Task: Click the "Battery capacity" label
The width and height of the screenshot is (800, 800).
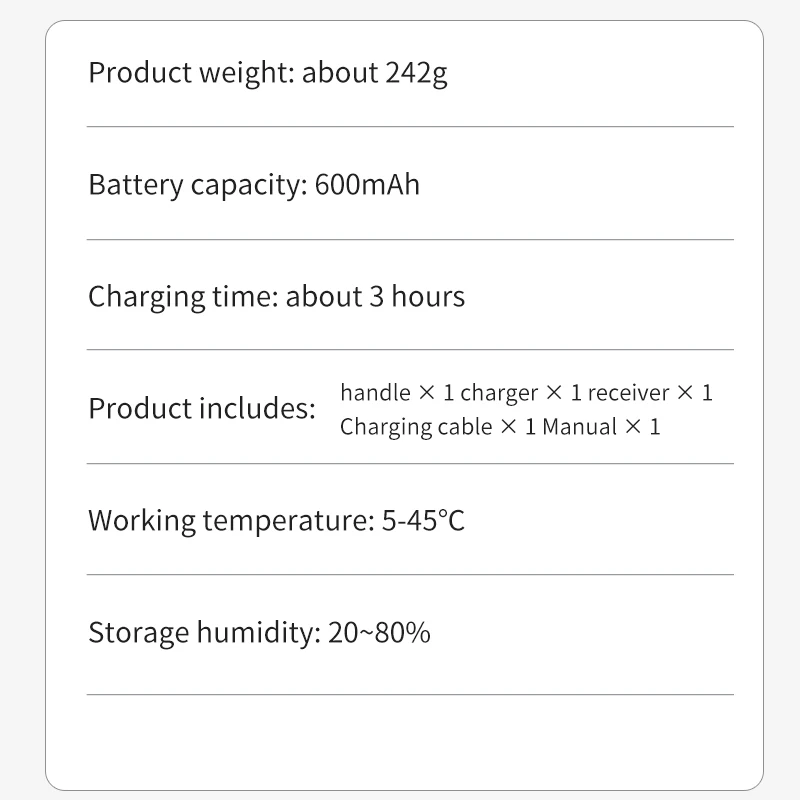Action: (x=195, y=185)
